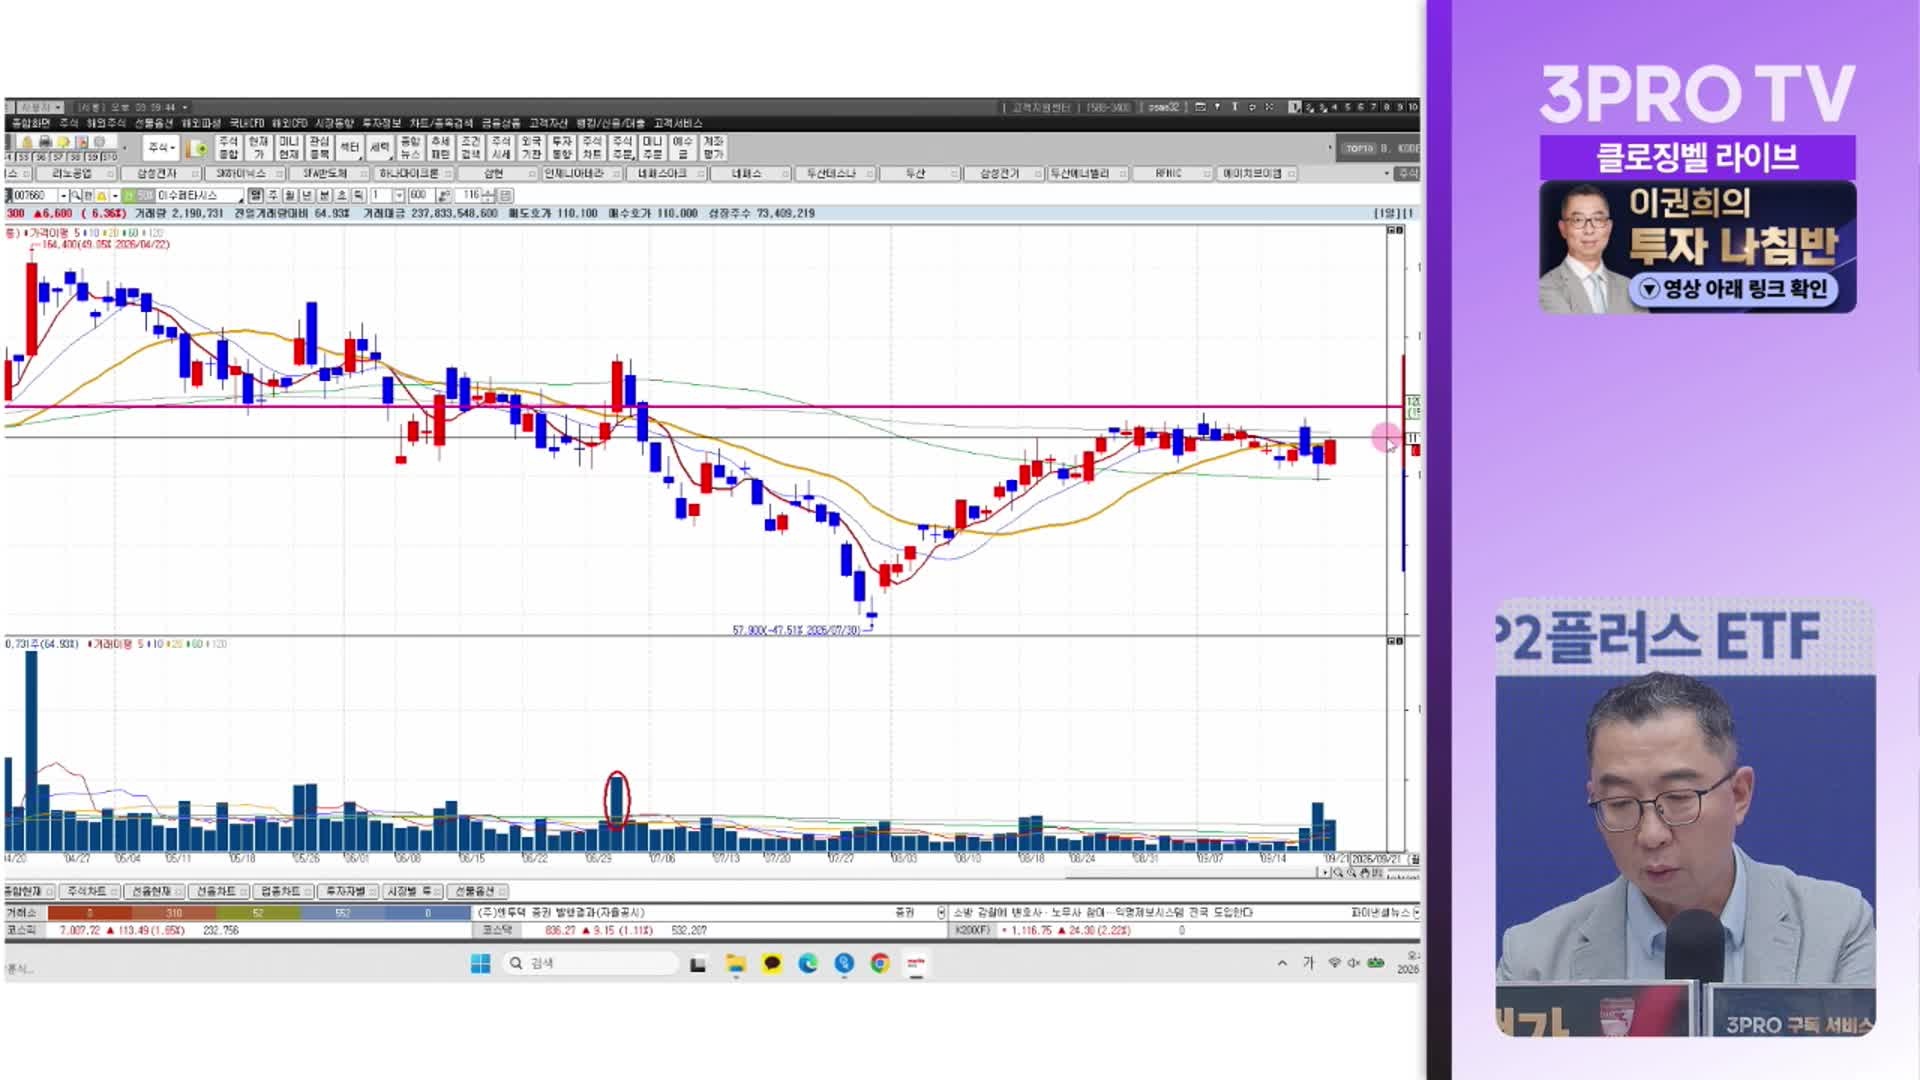This screenshot has width=1920, height=1080.
Task: Click the 종합뉴스 toolbar shortcut
Action: pyautogui.click(x=410, y=148)
